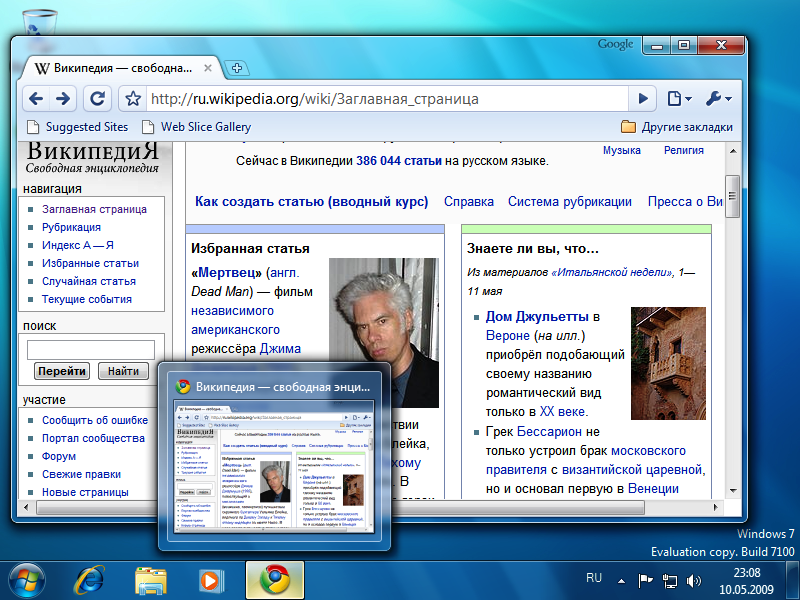The width and height of the screenshot is (800, 600).
Task: Open Как создать статью (вводный курс)
Action: 311,202
